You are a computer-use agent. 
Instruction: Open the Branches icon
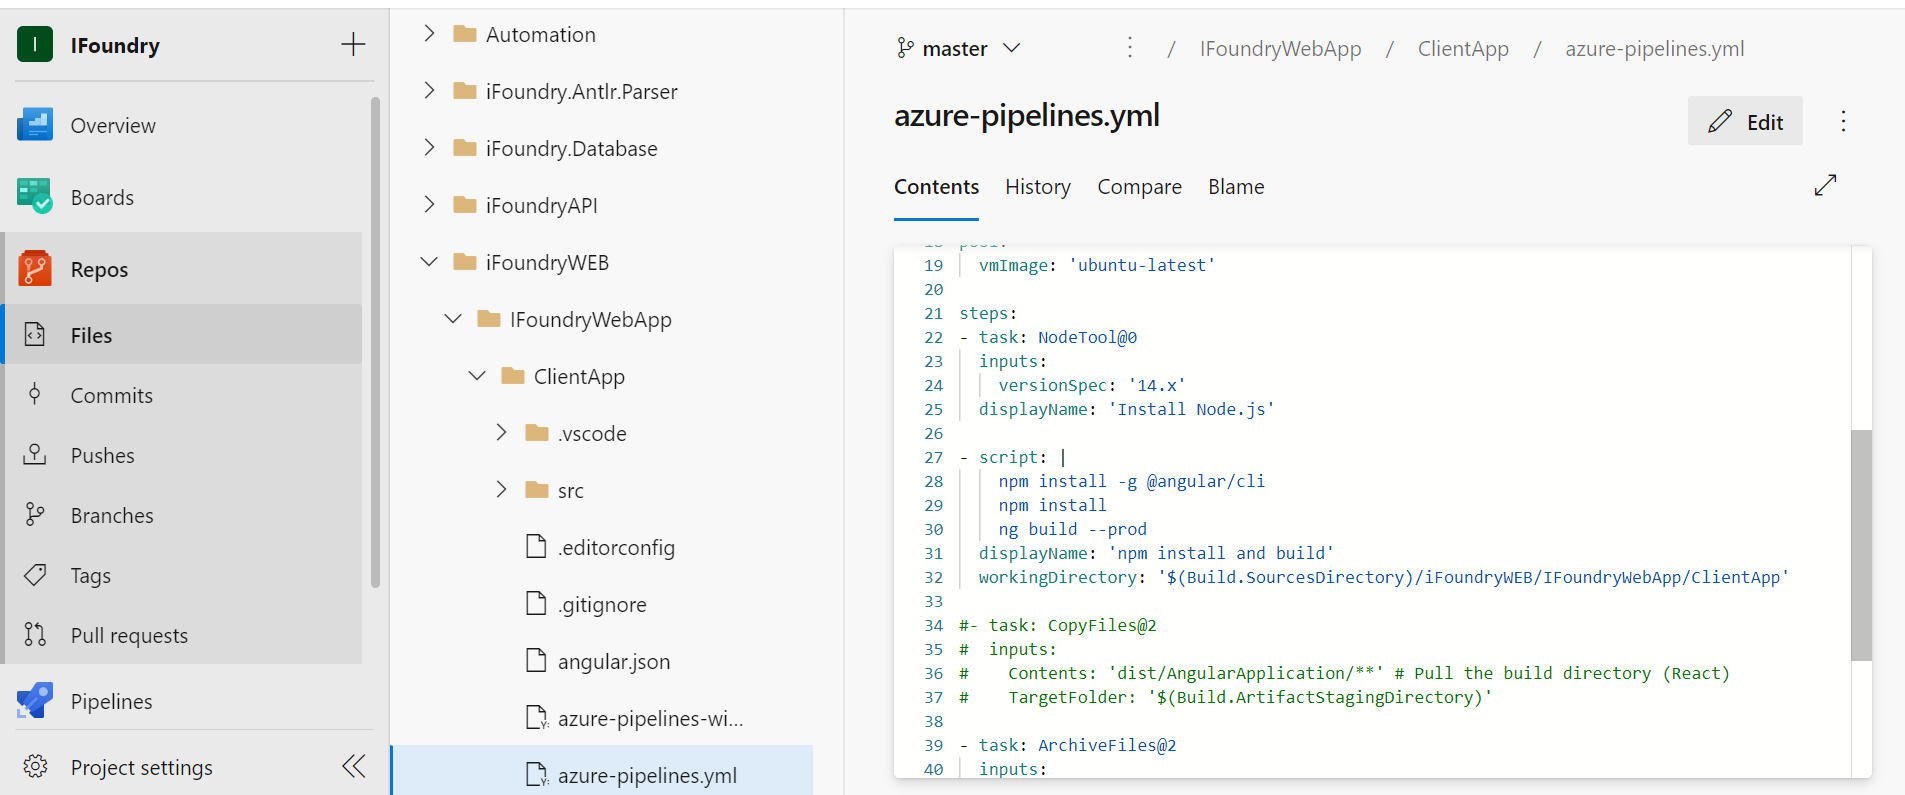pos(35,515)
